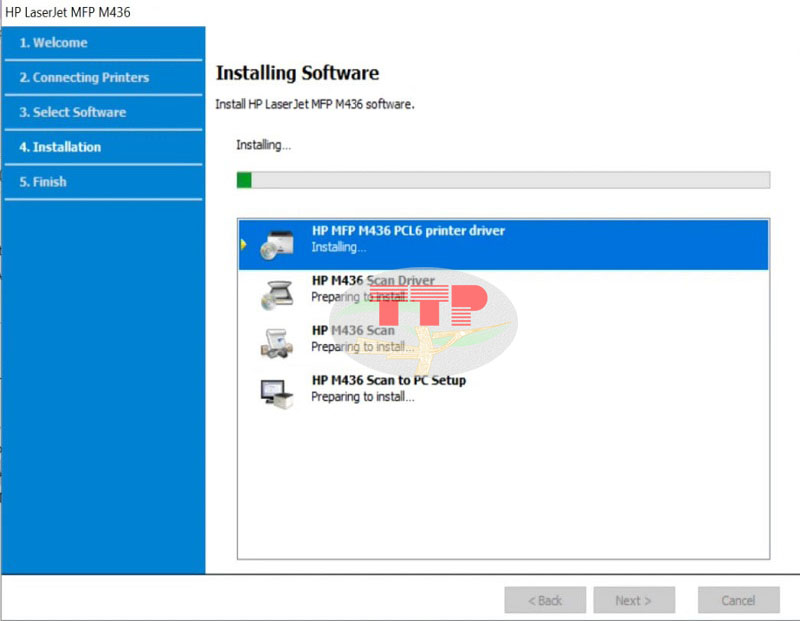Click 'Installing Software' heading
Screen dimensions: 800x621
tap(297, 73)
